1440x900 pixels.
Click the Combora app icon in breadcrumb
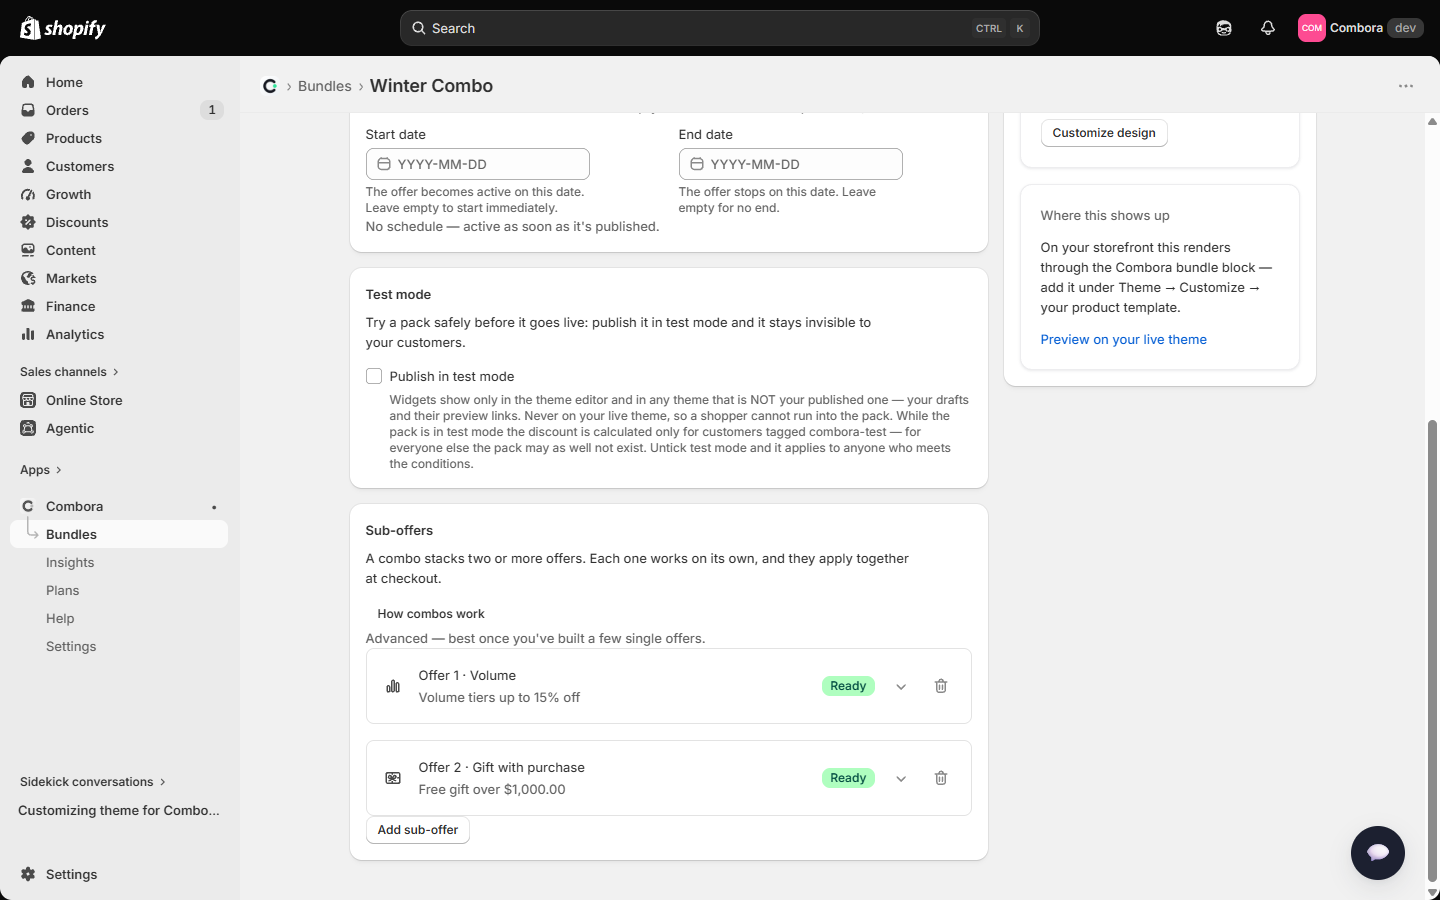(x=270, y=86)
